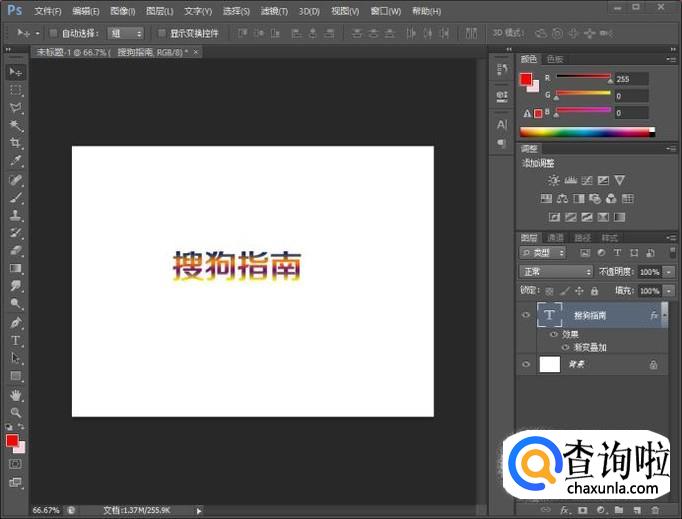Select the Magic Wand tool
Image resolution: width=682 pixels, height=519 pixels.
pos(16,125)
